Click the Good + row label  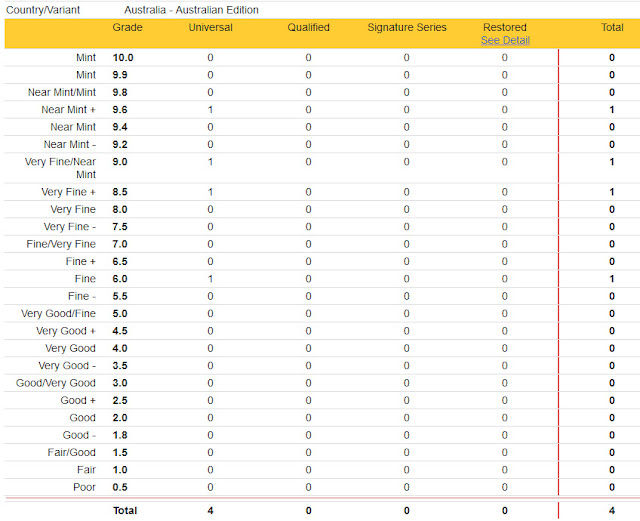pos(78,400)
